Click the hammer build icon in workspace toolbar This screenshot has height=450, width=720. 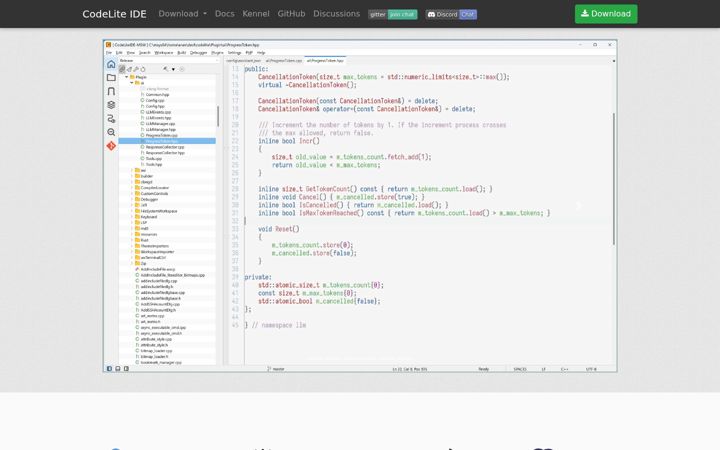[x=166, y=69]
